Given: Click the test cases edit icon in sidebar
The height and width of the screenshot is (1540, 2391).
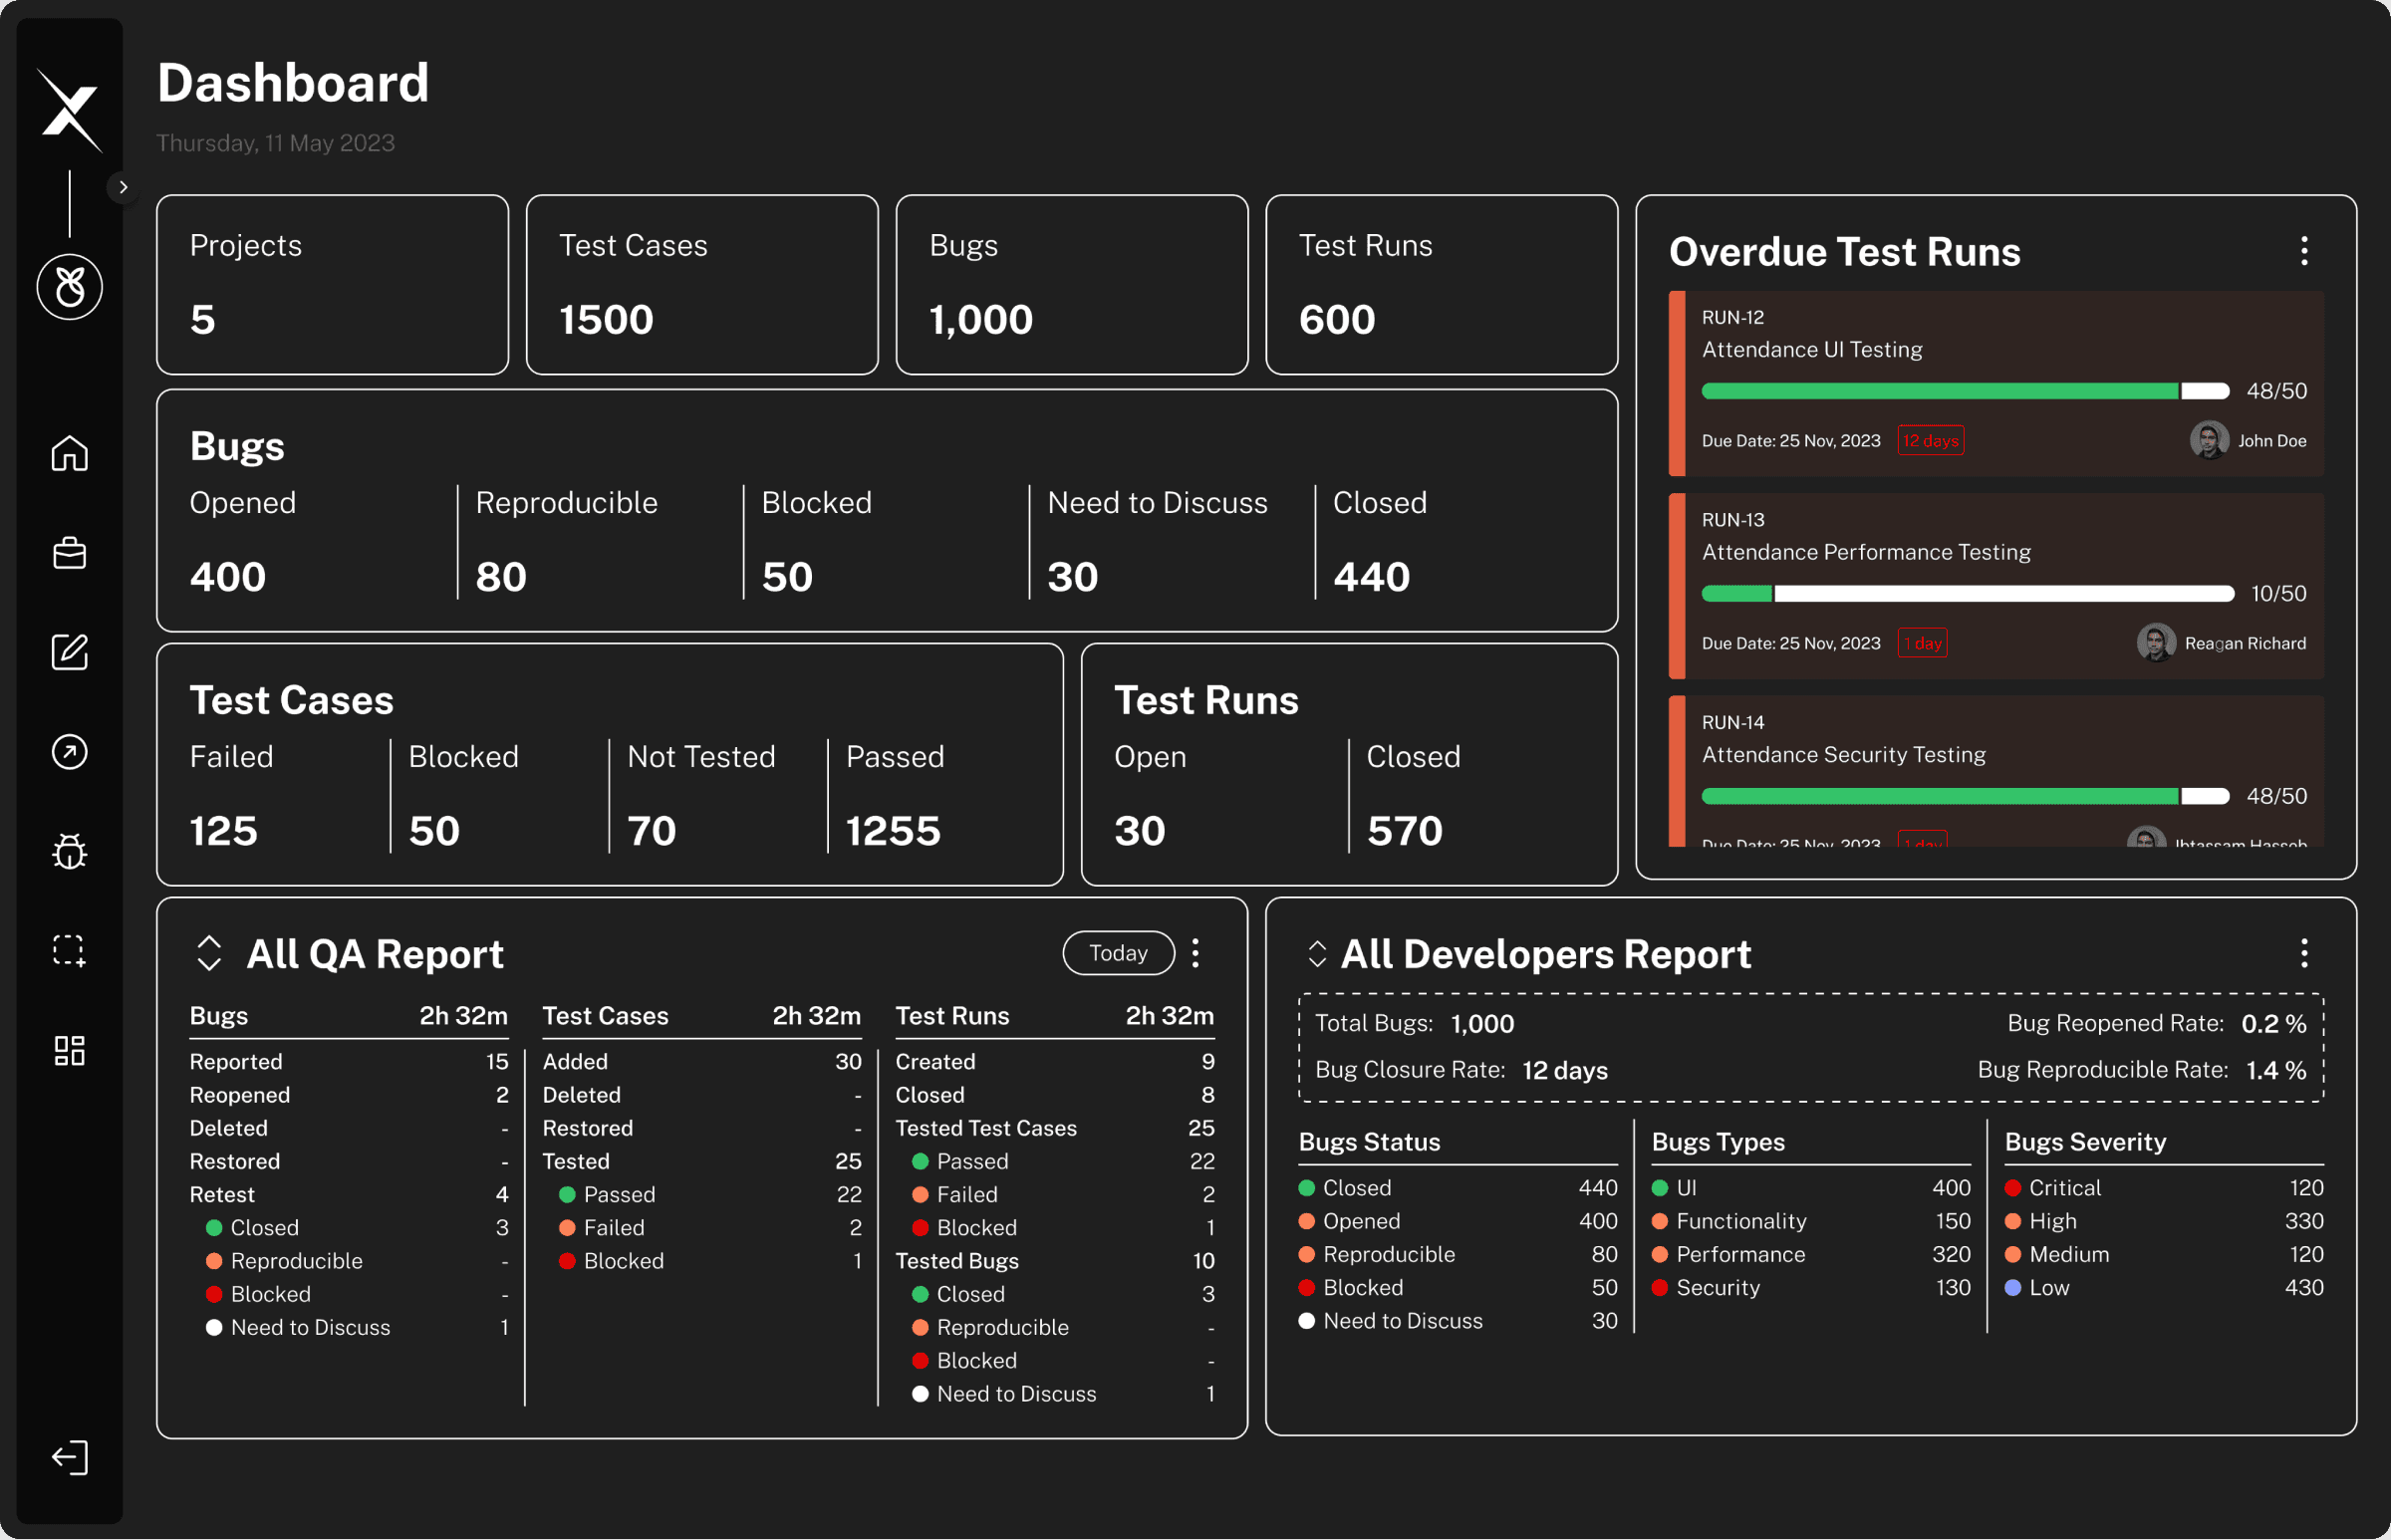Looking at the screenshot, I should [x=70, y=651].
